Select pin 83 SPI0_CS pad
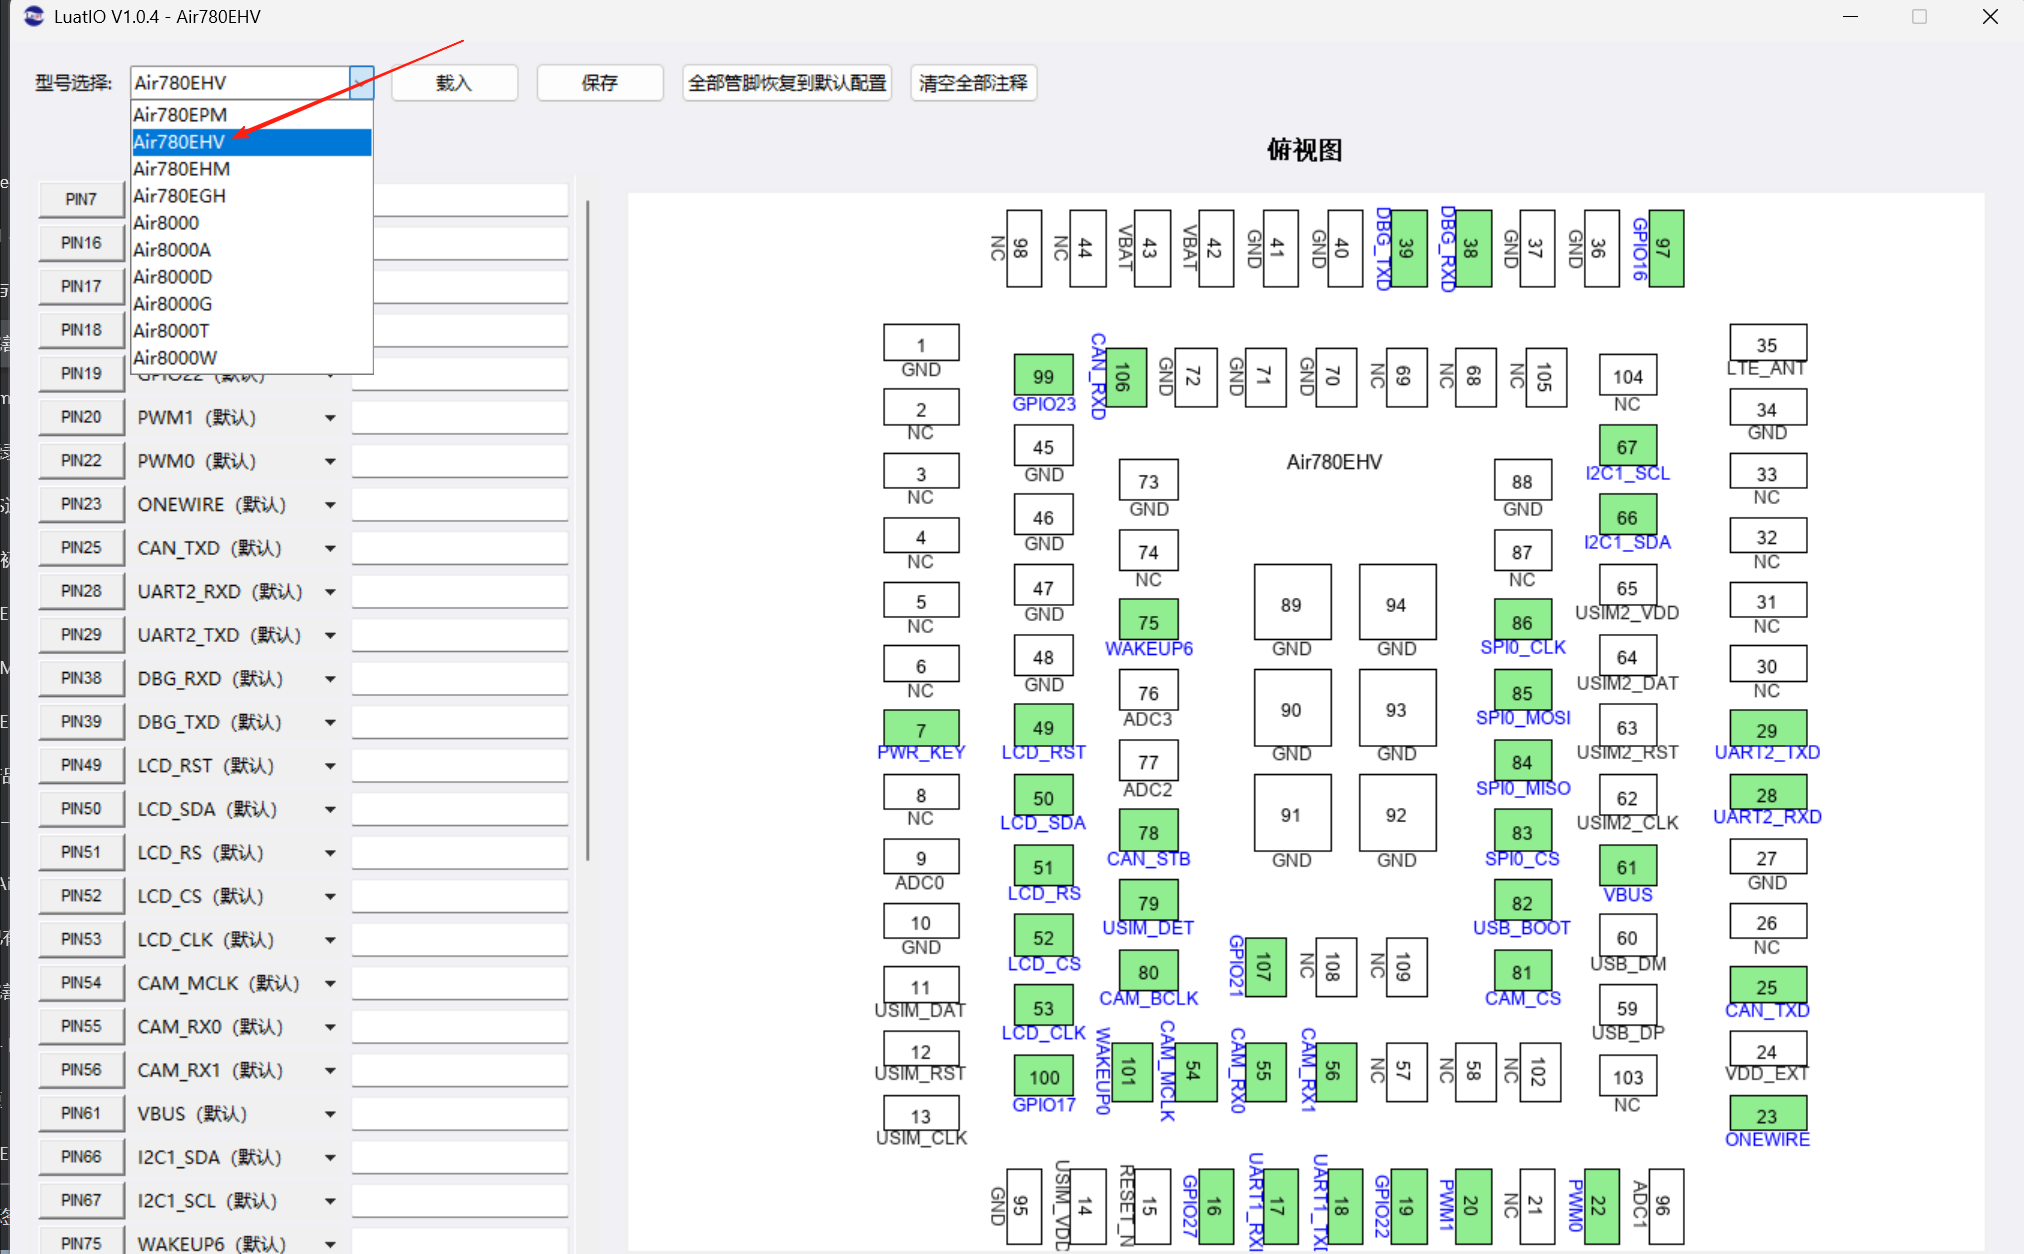2024x1254 pixels. click(x=1522, y=831)
